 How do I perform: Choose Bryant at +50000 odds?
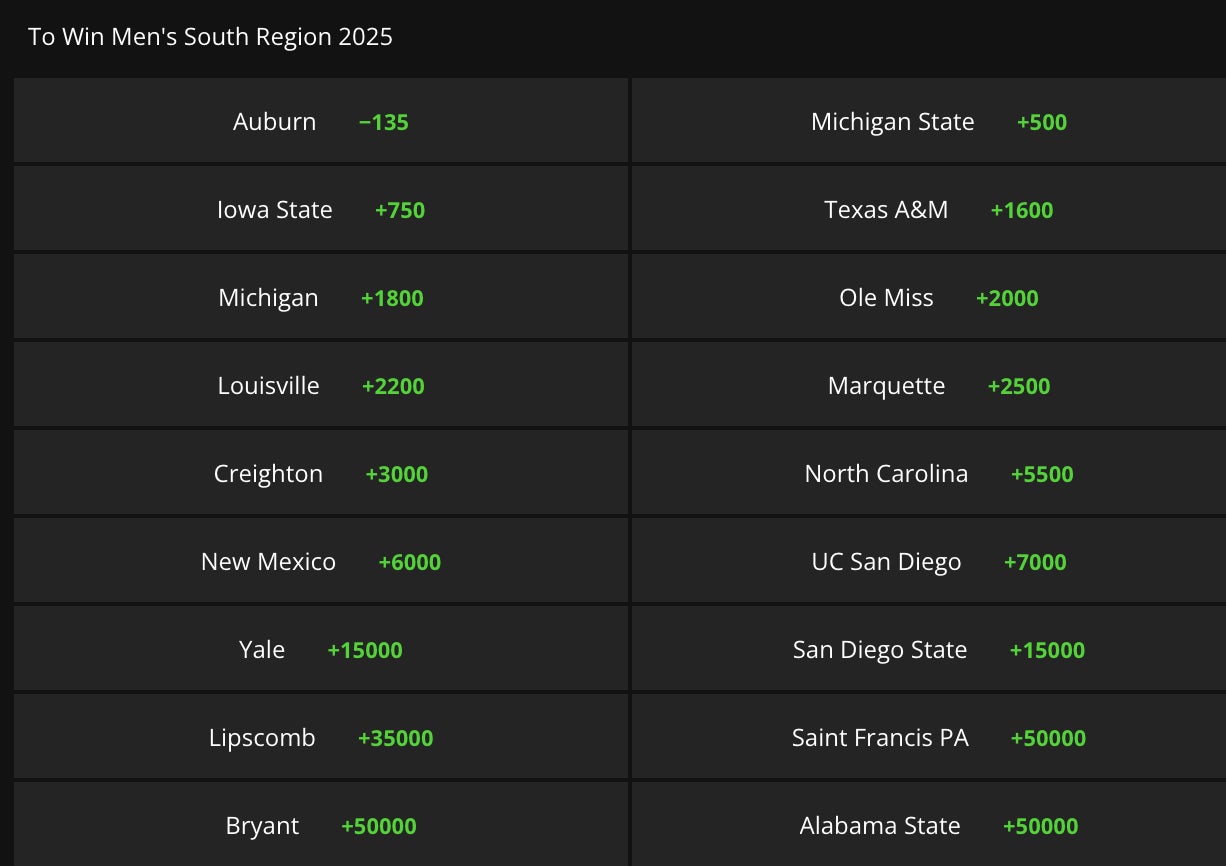click(x=321, y=826)
